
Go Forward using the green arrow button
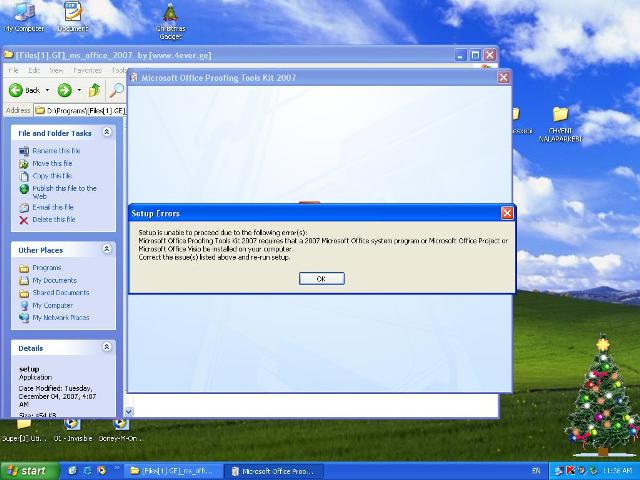point(64,90)
